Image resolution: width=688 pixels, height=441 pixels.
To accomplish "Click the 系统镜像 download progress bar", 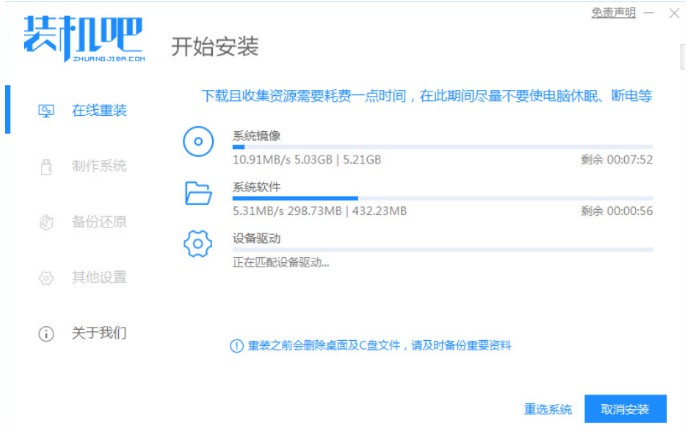I will click(x=442, y=147).
